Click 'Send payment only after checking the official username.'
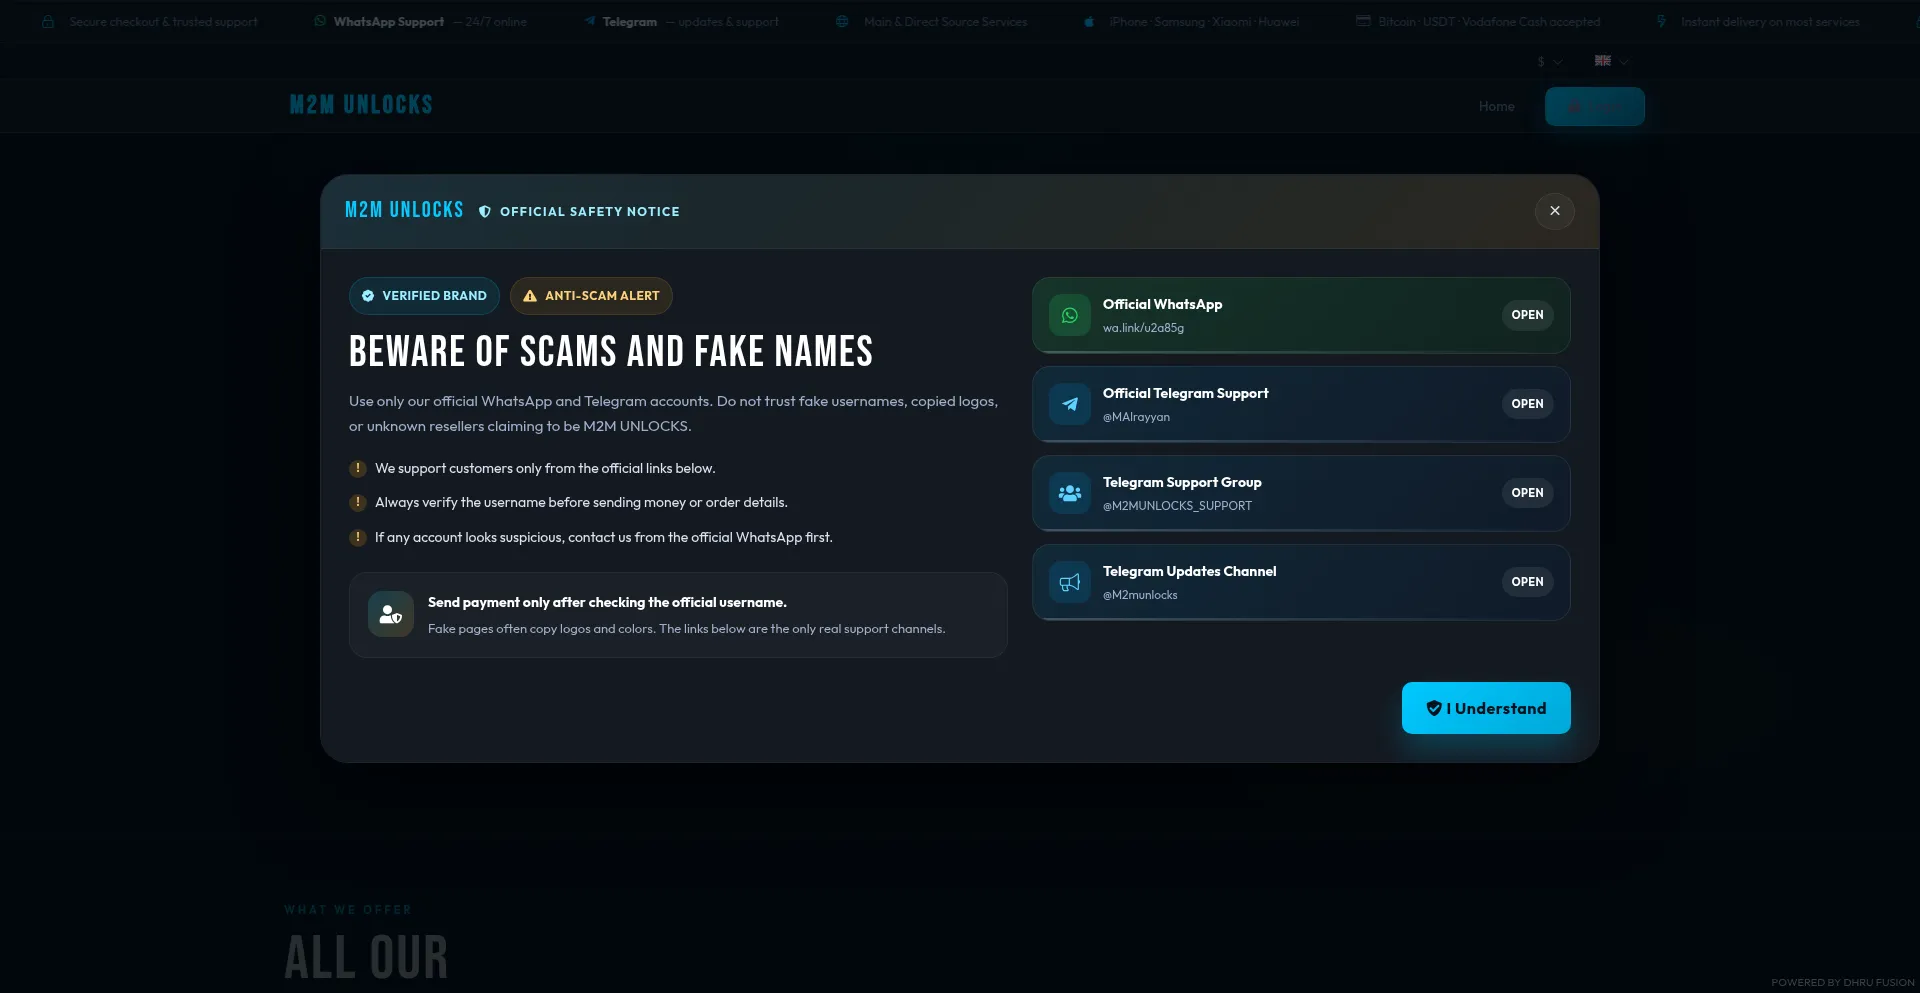The height and width of the screenshot is (993, 1920). coord(607,602)
